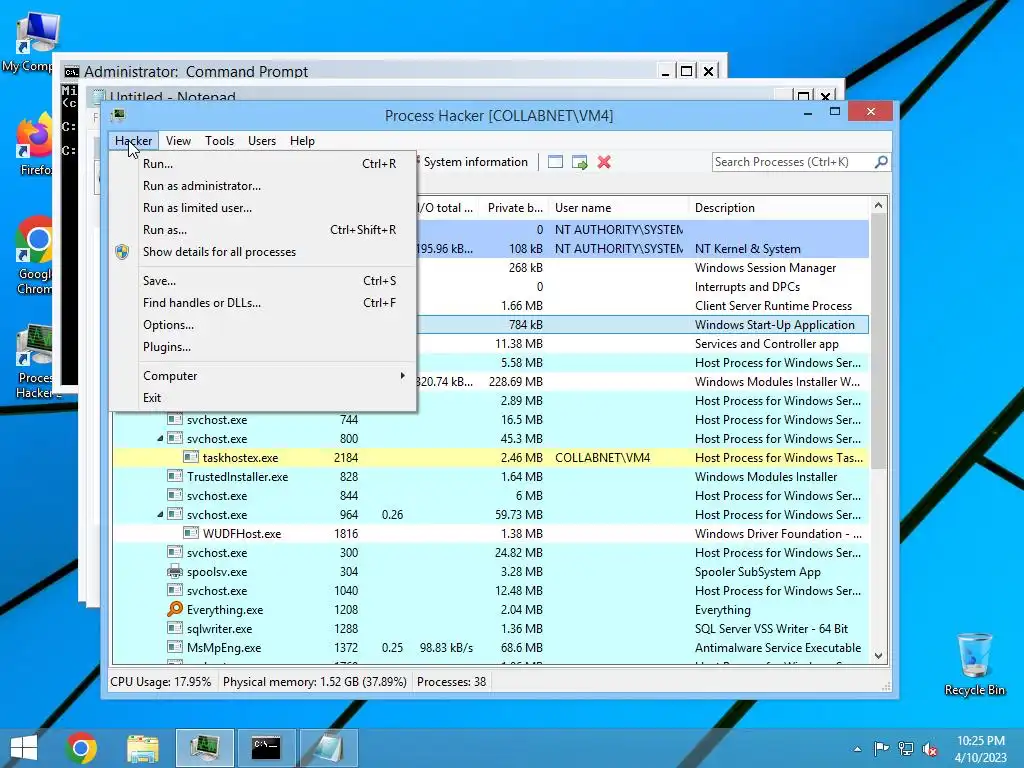Open the Recycle Bin desktop icon
1024x768 pixels.
[x=974, y=664]
